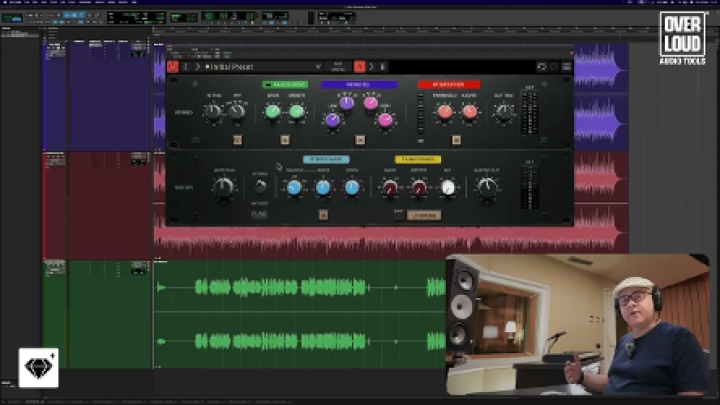
Task: Click the red section label in top rack
Action: tap(449, 84)
